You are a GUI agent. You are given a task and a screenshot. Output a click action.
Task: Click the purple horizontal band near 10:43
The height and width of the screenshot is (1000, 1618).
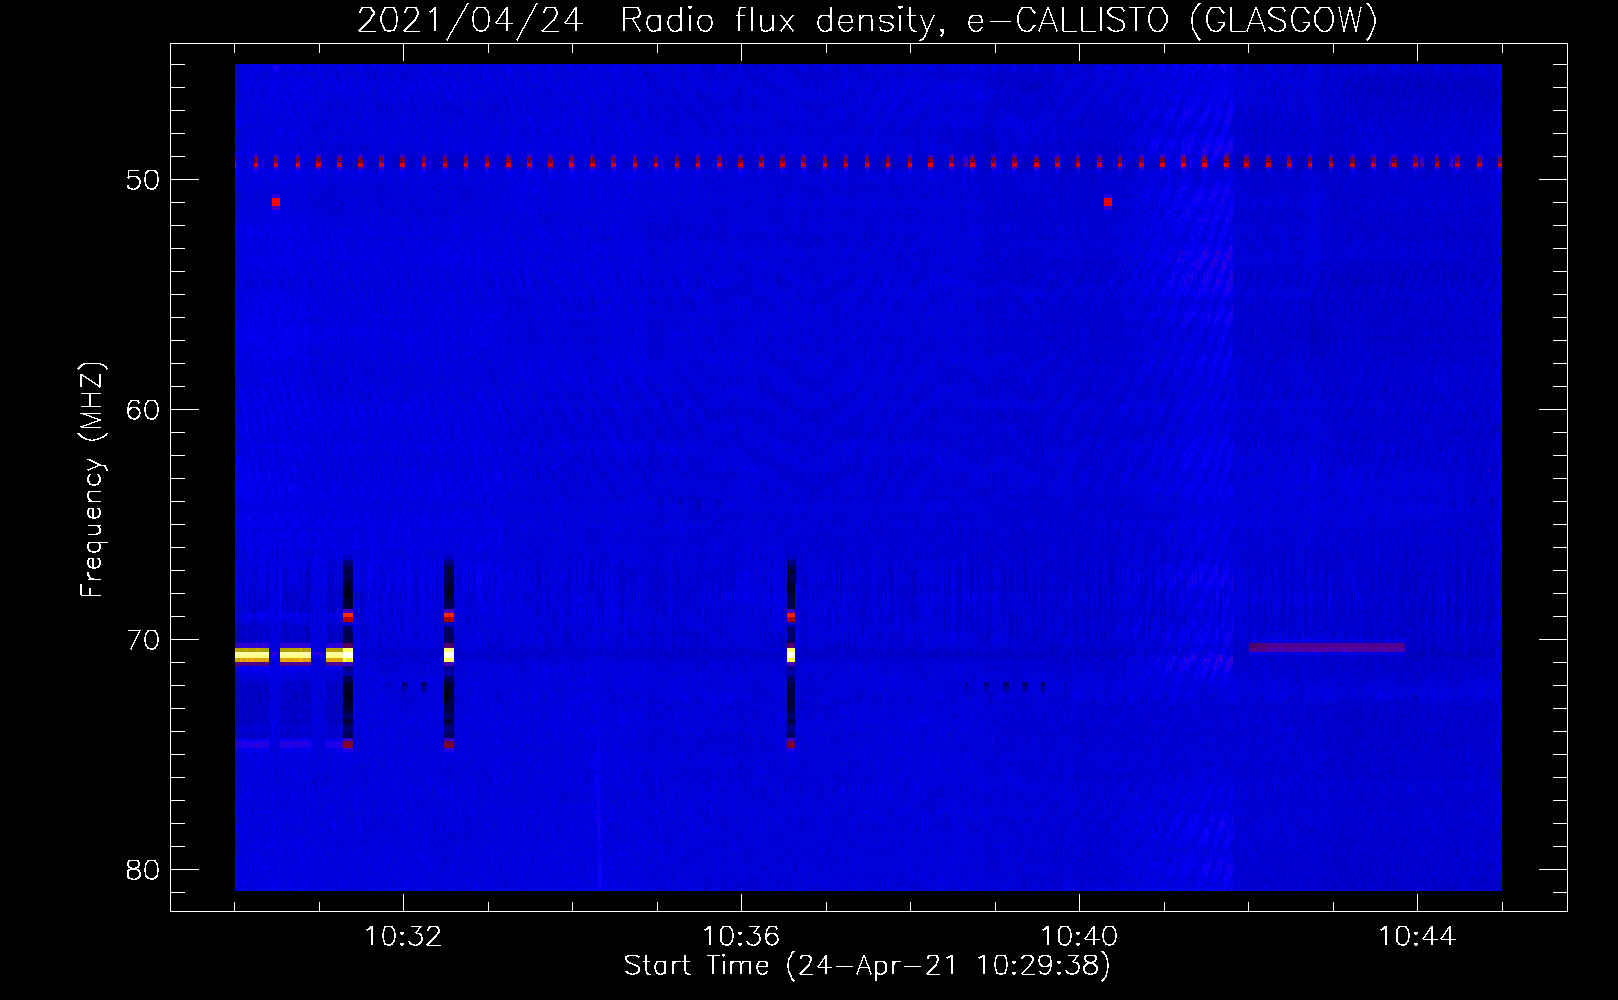pyautogui.click(x=1327, y=648)
